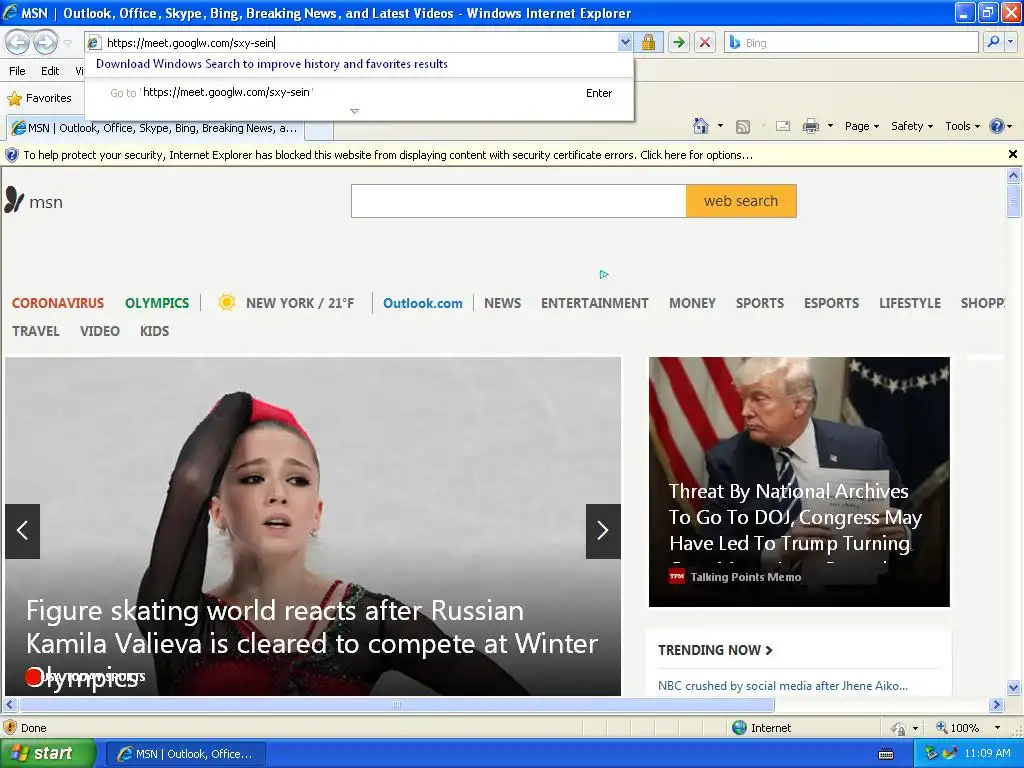This screenshot has width=1024, height=768.
Task: Expand the autocomplete list chevron
Action: coord(355,111)
